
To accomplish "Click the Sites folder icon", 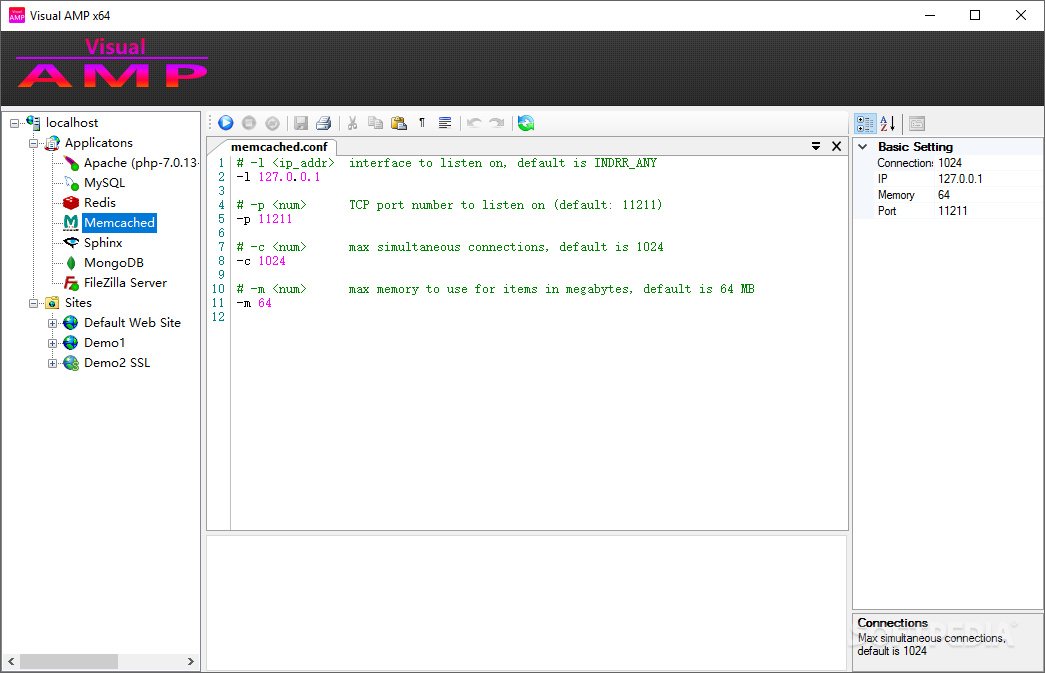I will [x=53, y=303].
